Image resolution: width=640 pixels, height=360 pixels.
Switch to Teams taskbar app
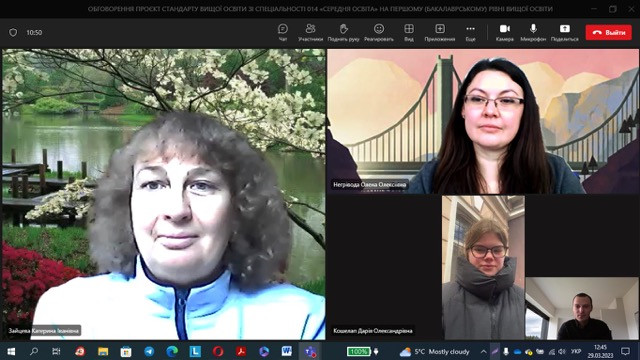pyautogui.click(x=310, y=351)
